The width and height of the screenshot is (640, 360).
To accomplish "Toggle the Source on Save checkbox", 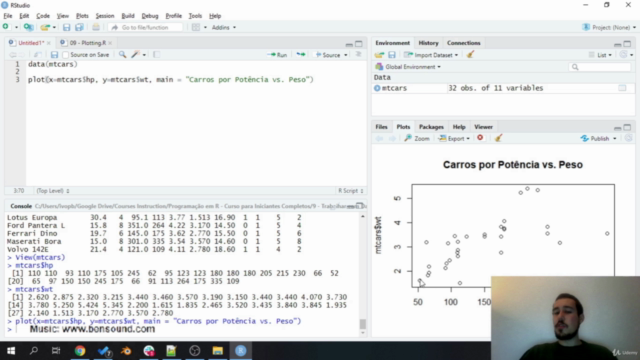I will (65, 55).
